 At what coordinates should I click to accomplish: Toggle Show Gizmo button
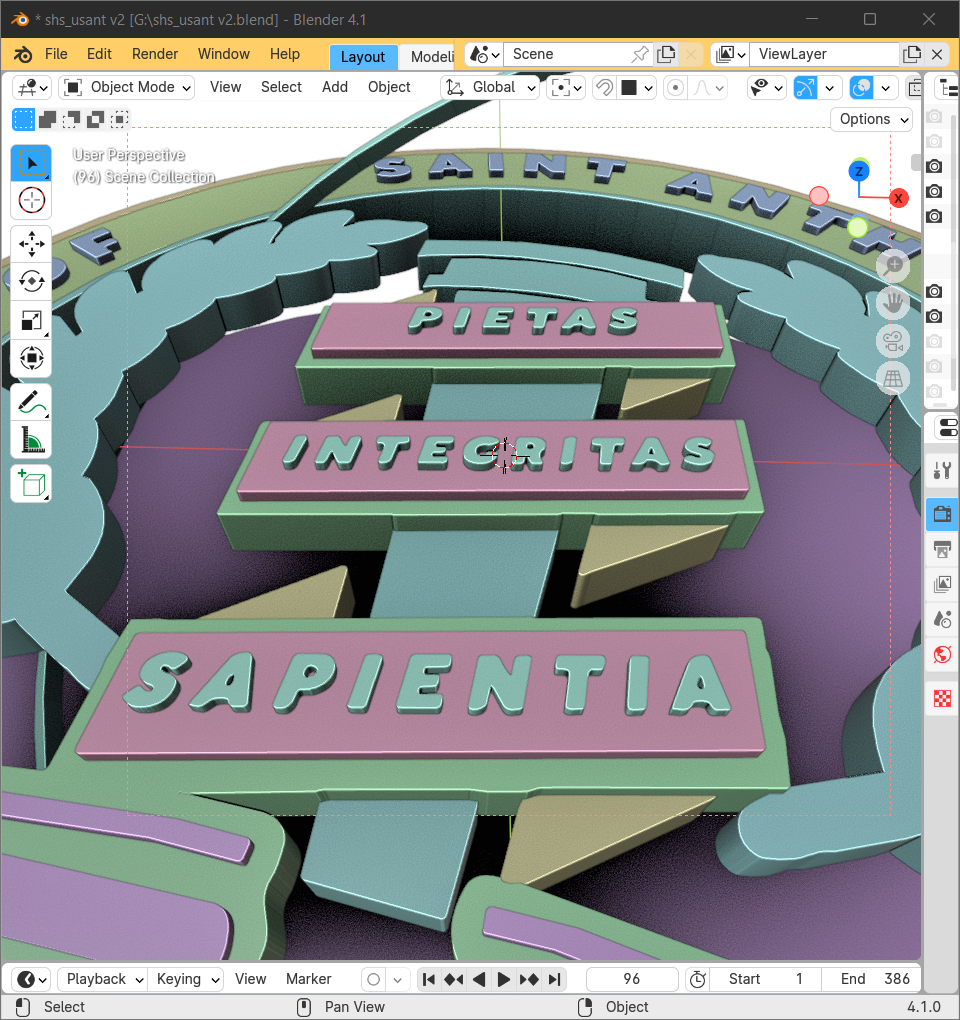(805, 88)
